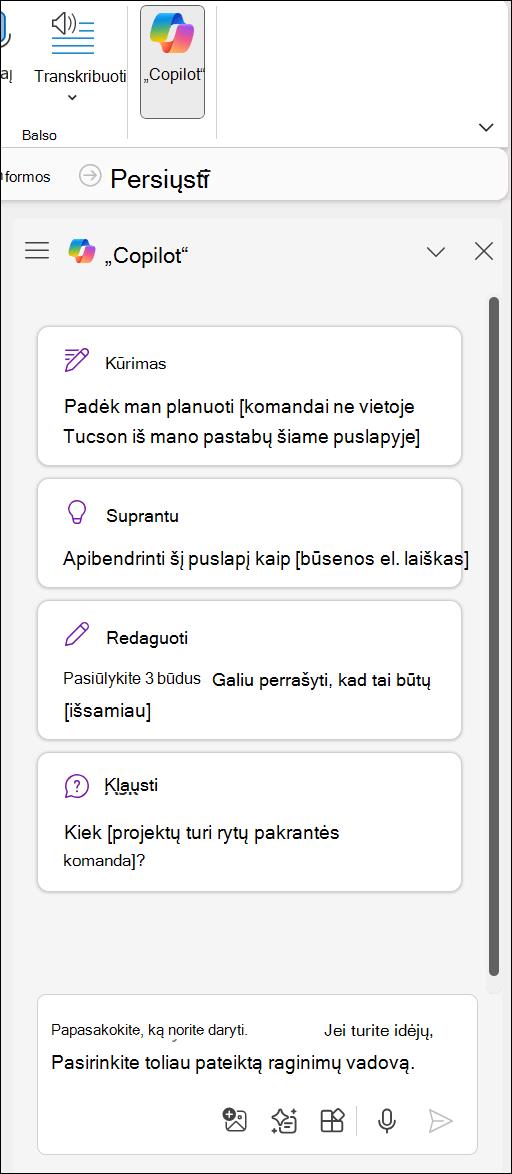Expand the Transkribuoti dropdown arrow

click(x=73, y=97)
